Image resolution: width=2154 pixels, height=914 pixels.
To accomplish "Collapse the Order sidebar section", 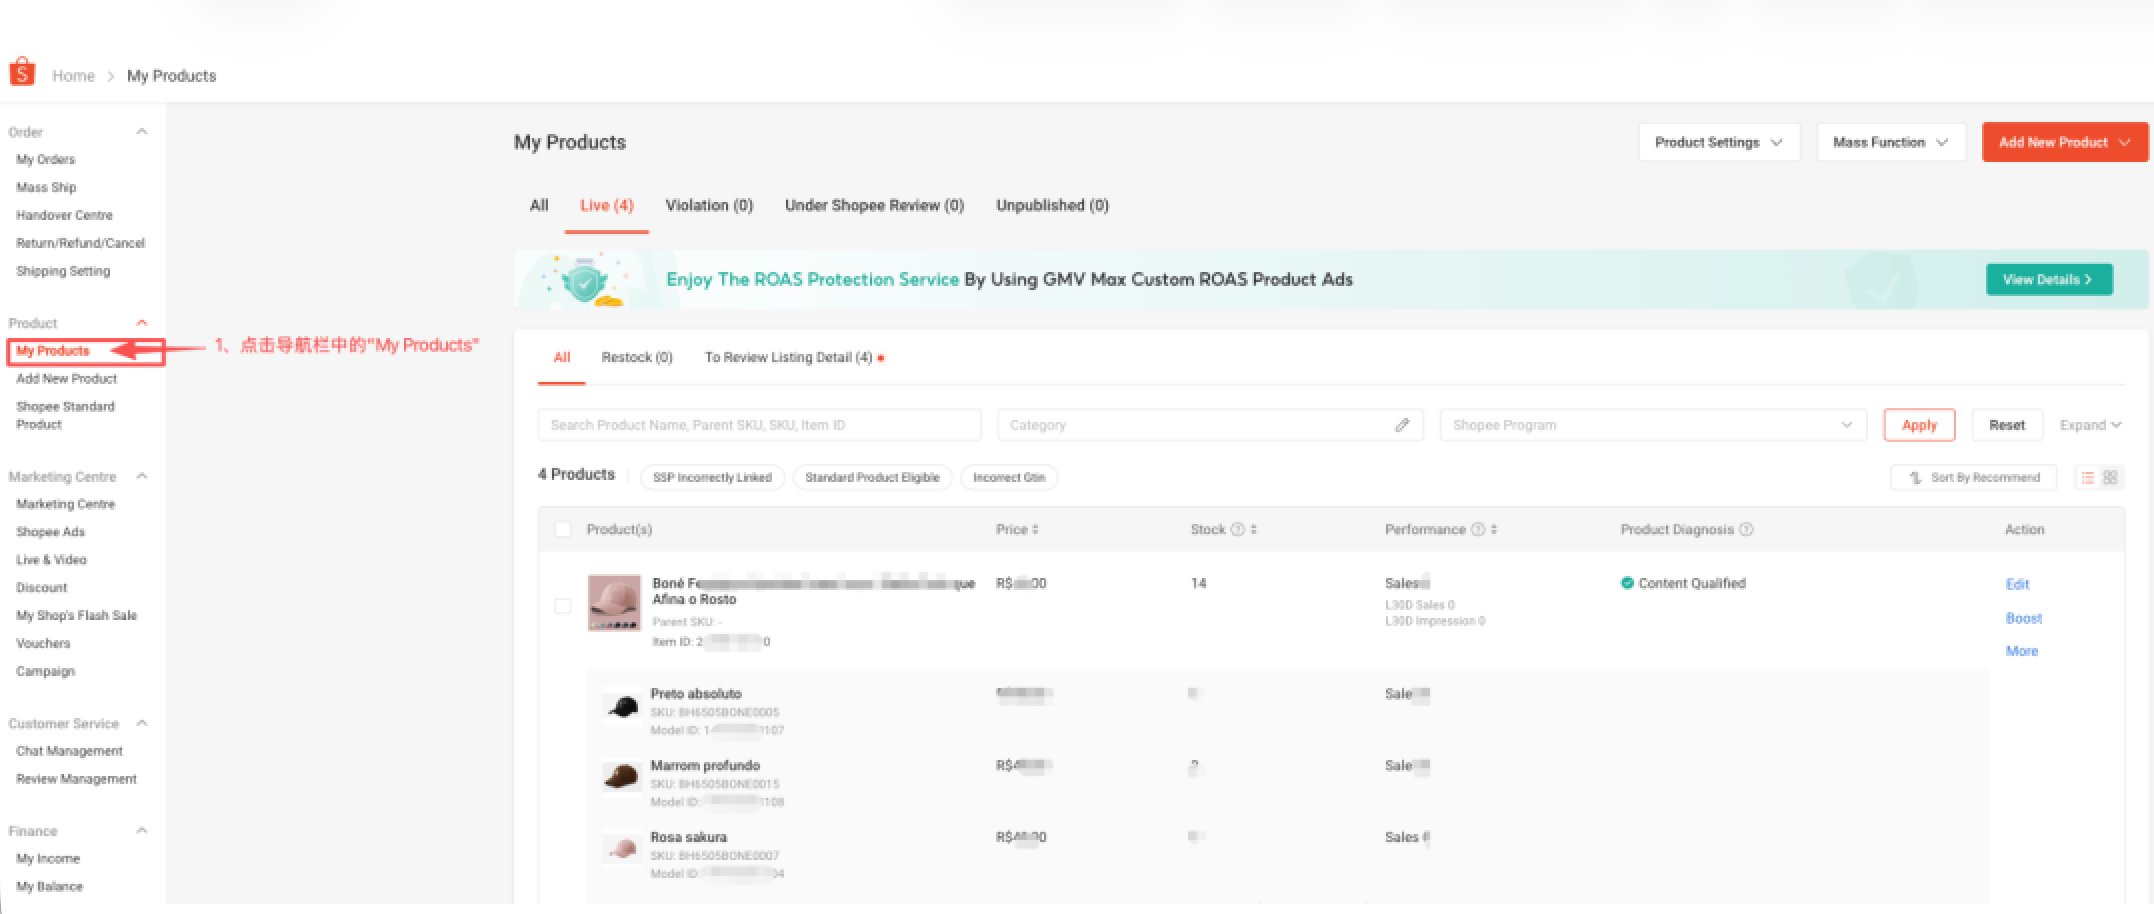I will coord(142,132).
